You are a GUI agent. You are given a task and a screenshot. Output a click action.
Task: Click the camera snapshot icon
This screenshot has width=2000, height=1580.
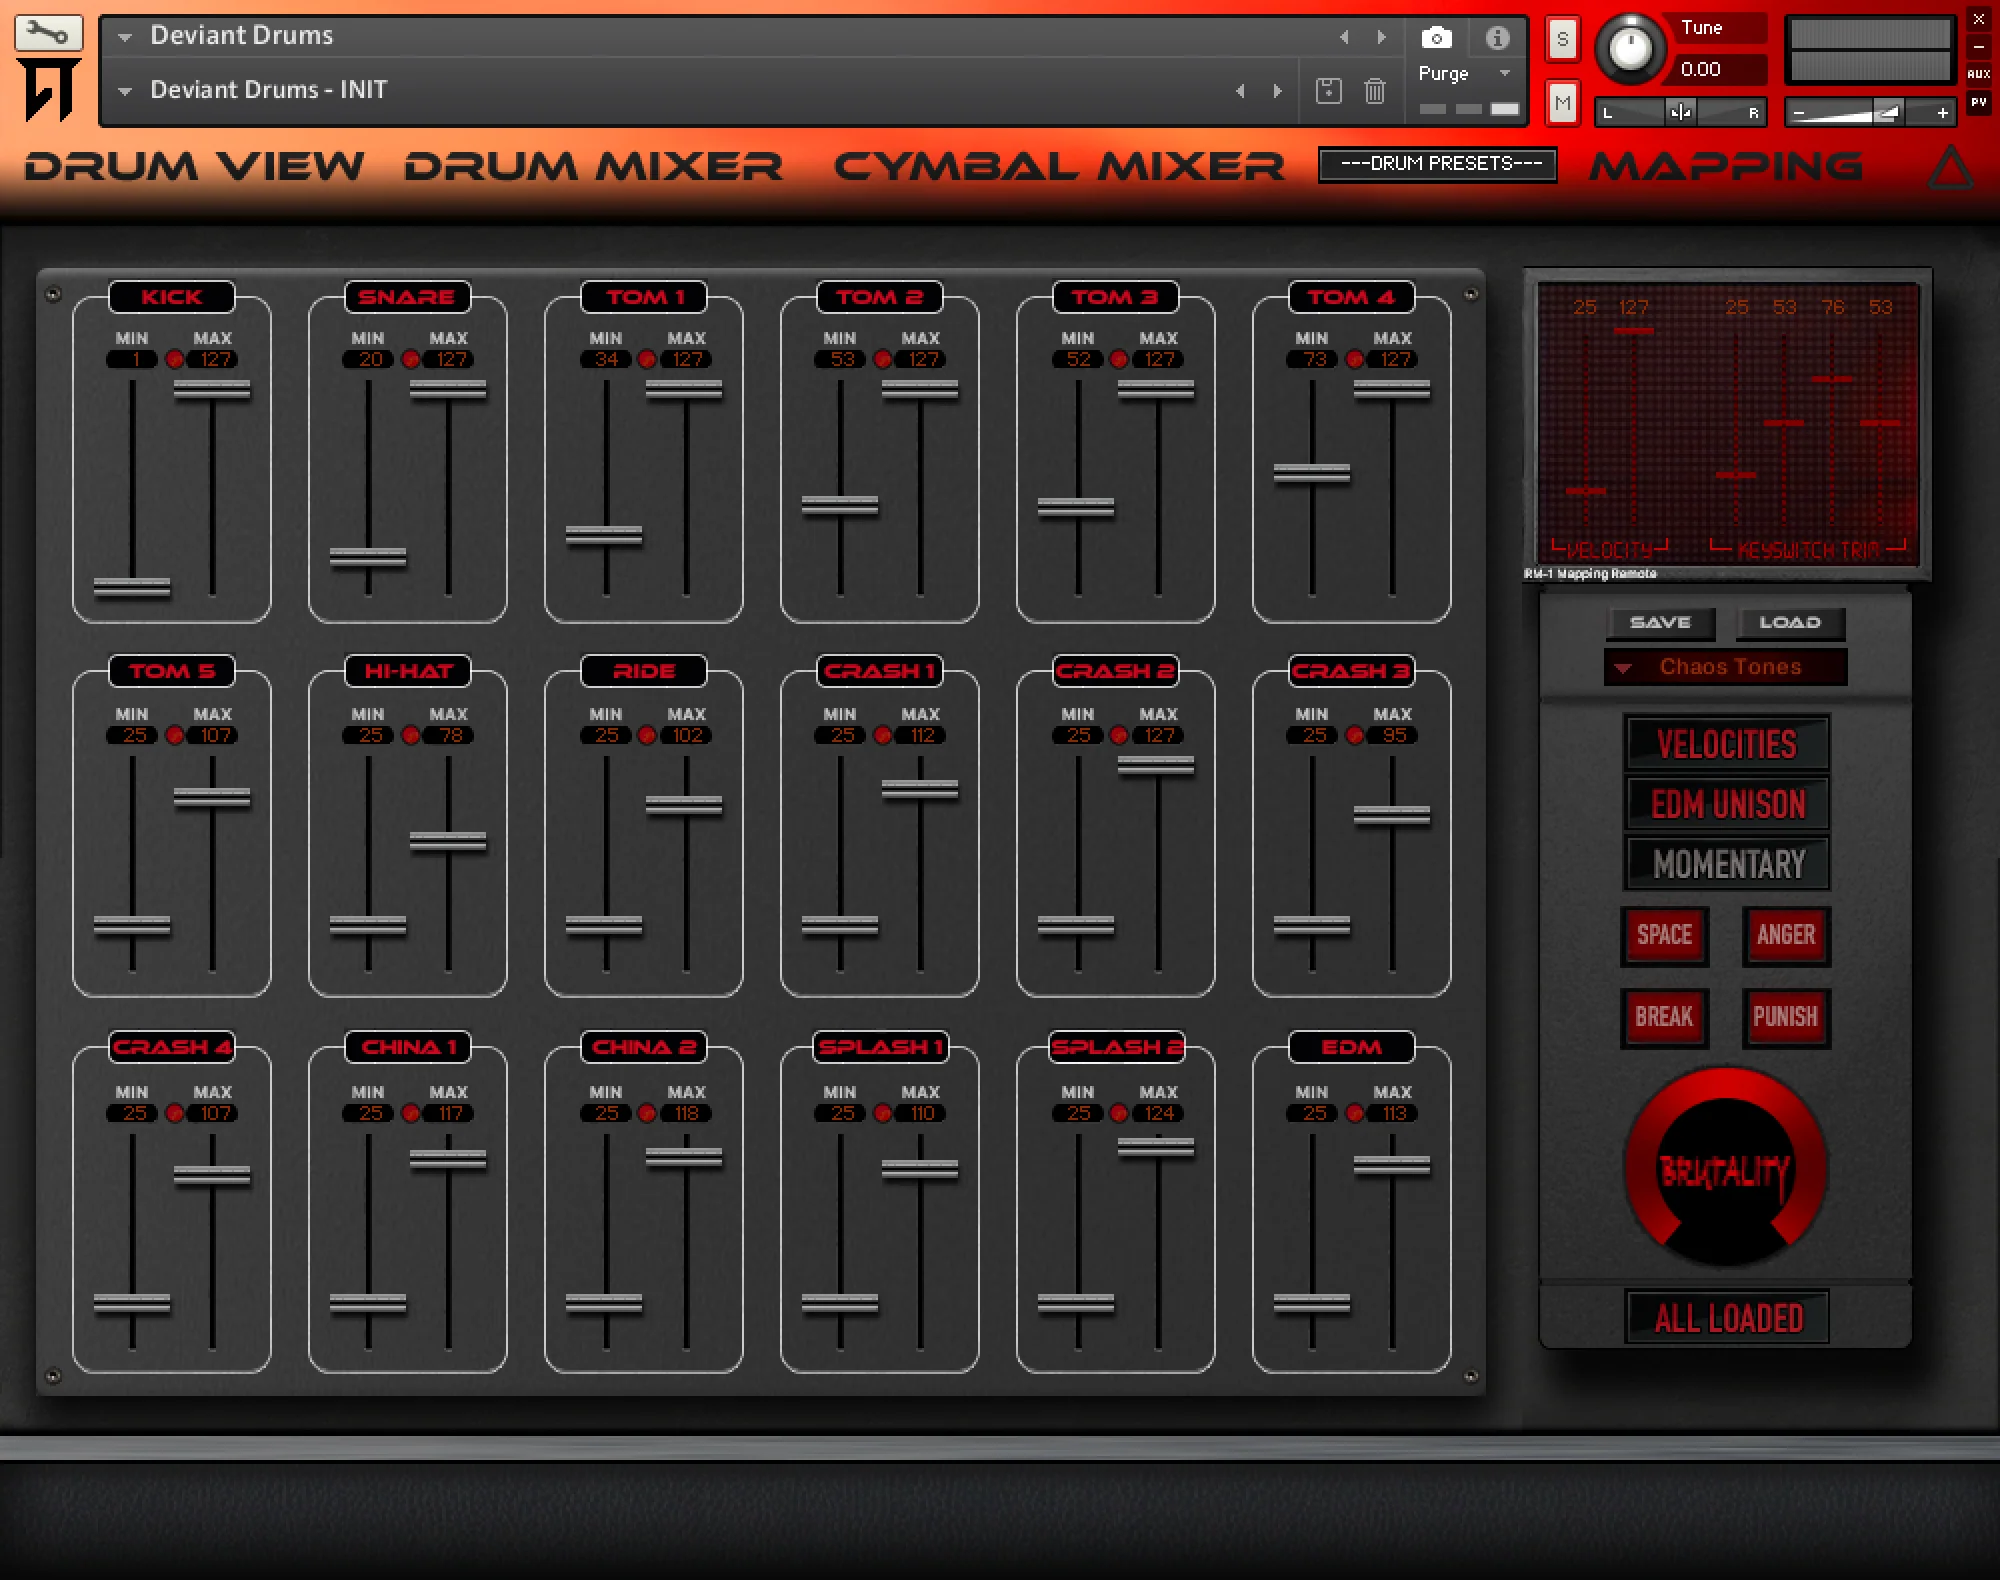tap(1436, 38)
